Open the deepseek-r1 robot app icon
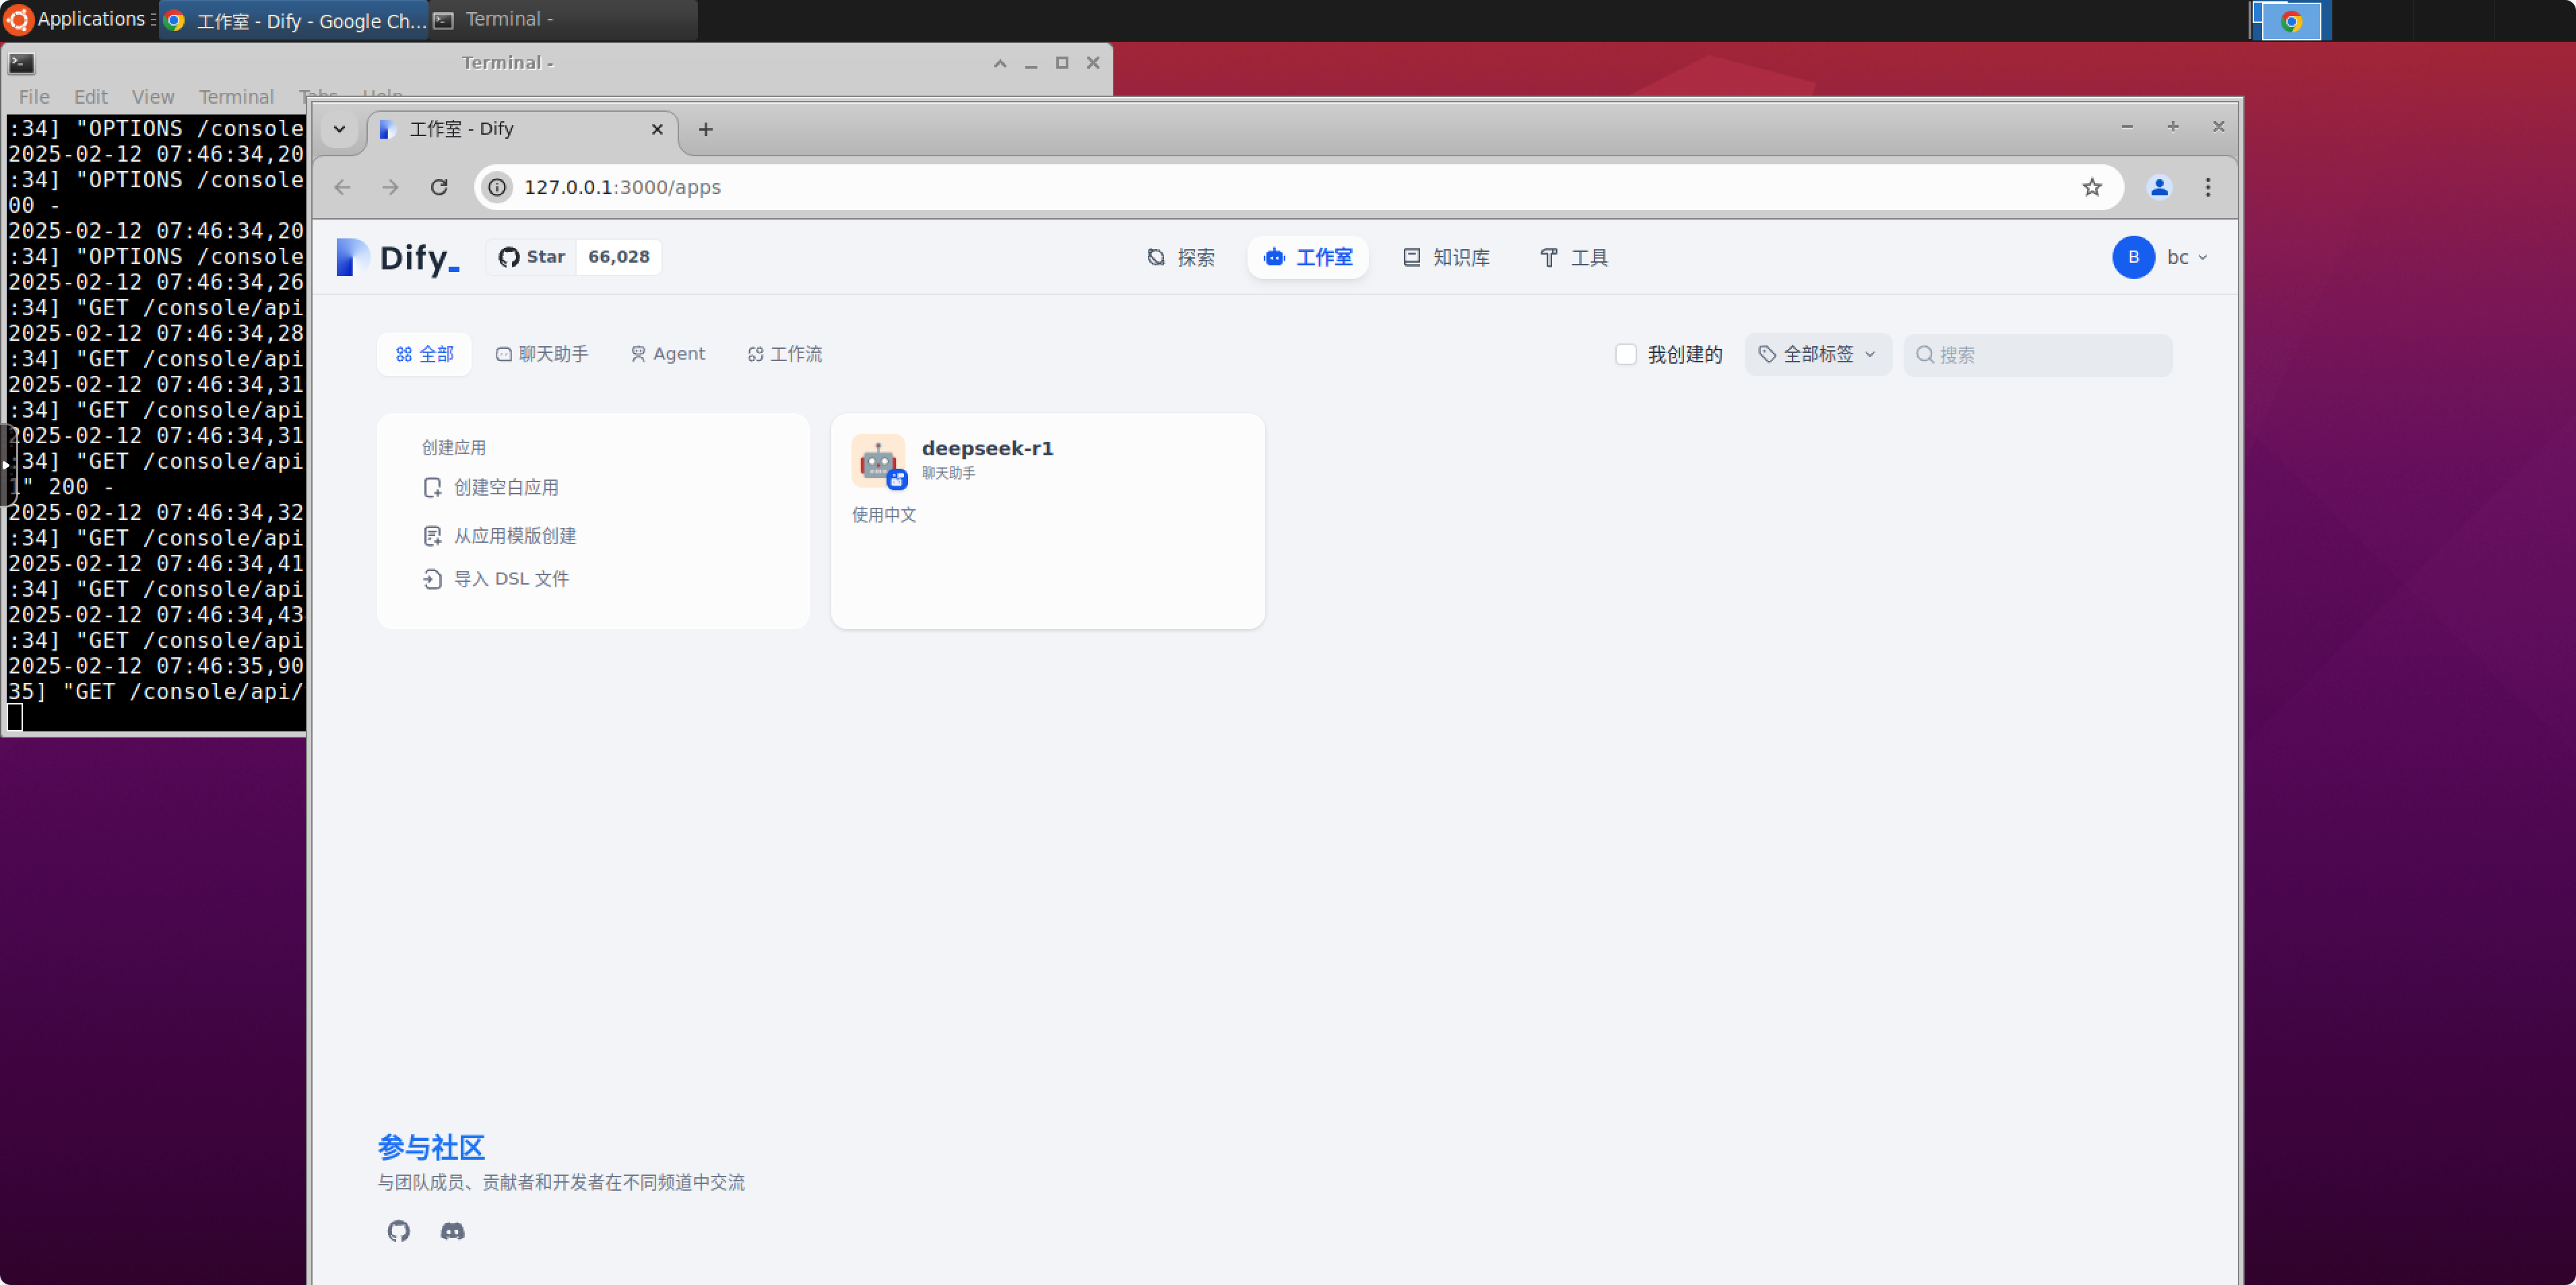The height and width of the screenshot is (1285, 2576). (x=878, y=460)
